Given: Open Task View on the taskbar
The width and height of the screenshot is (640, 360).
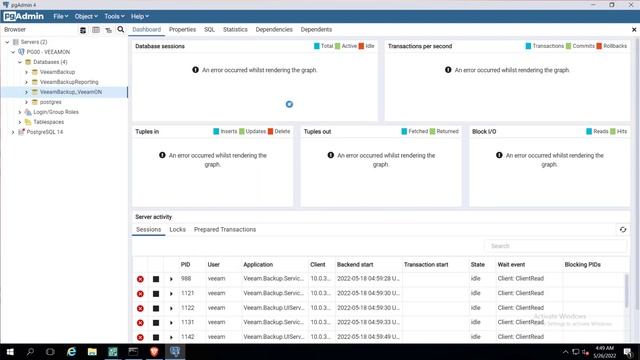Looking at the screenshot, I should pyautogui.click(x=50, y=351).
